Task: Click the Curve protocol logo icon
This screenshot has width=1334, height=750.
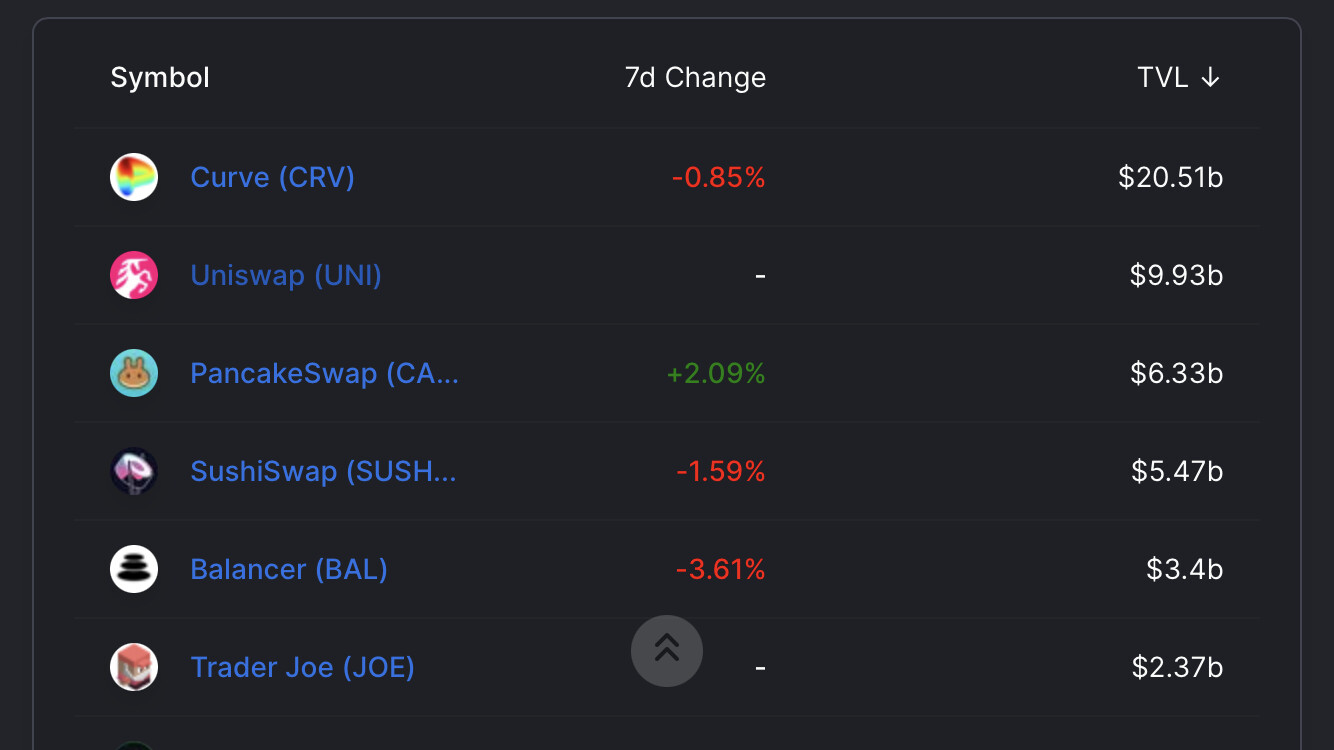Action: pos(134,177)
